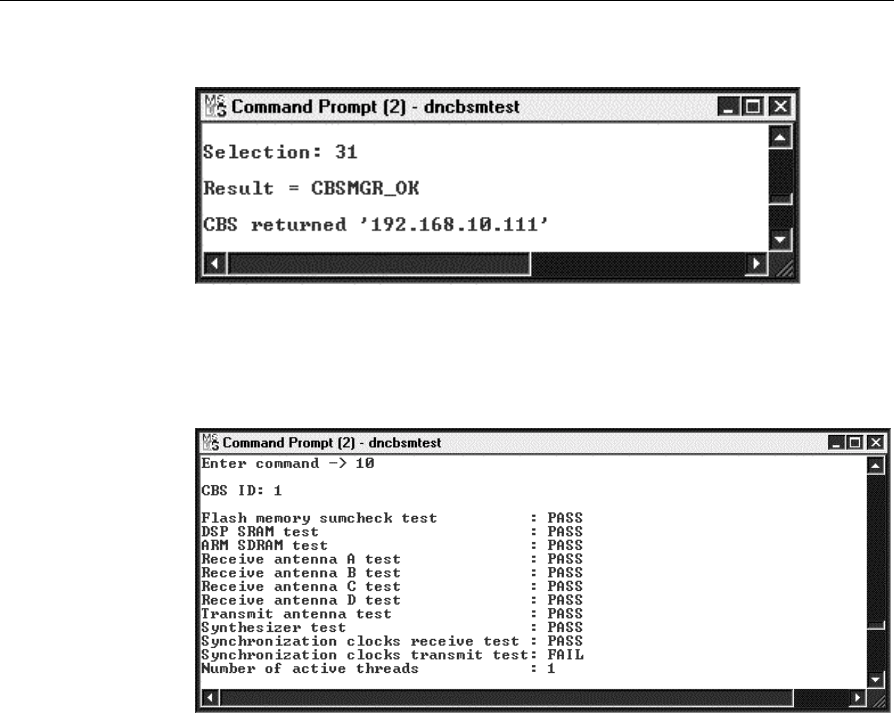Click 'Receive antenna D test' line
The width and height of the screenshot is (894, 713).
click(392, 600)
